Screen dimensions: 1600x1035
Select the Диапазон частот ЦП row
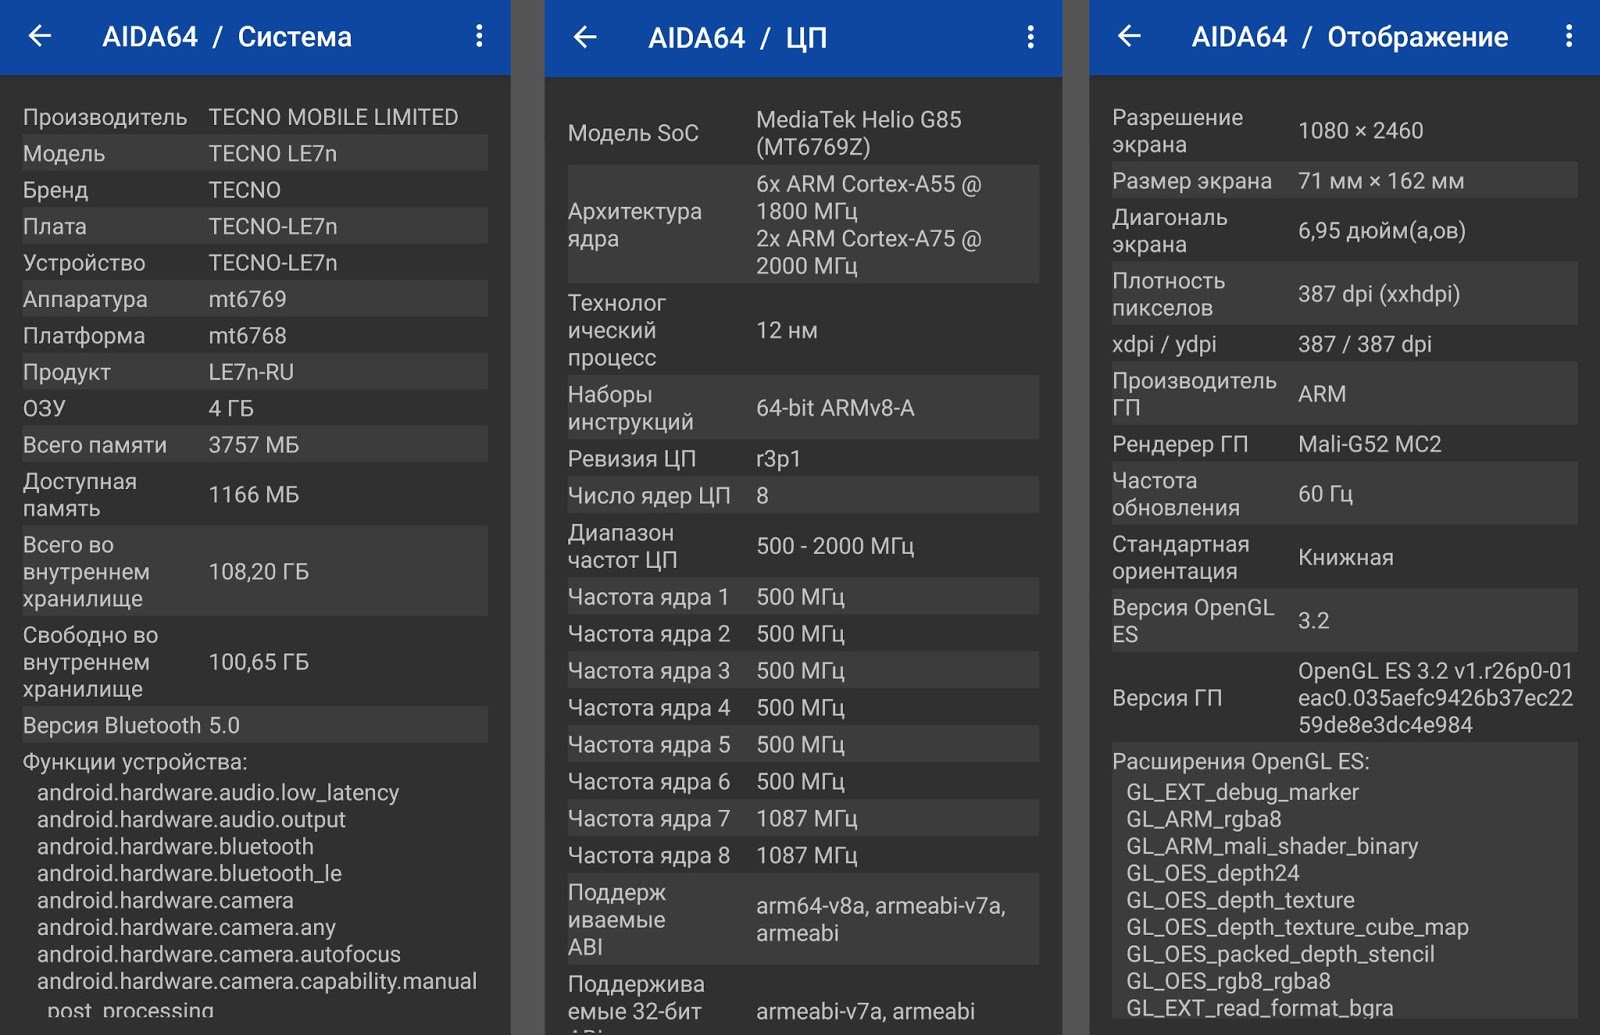pos(802,546)
